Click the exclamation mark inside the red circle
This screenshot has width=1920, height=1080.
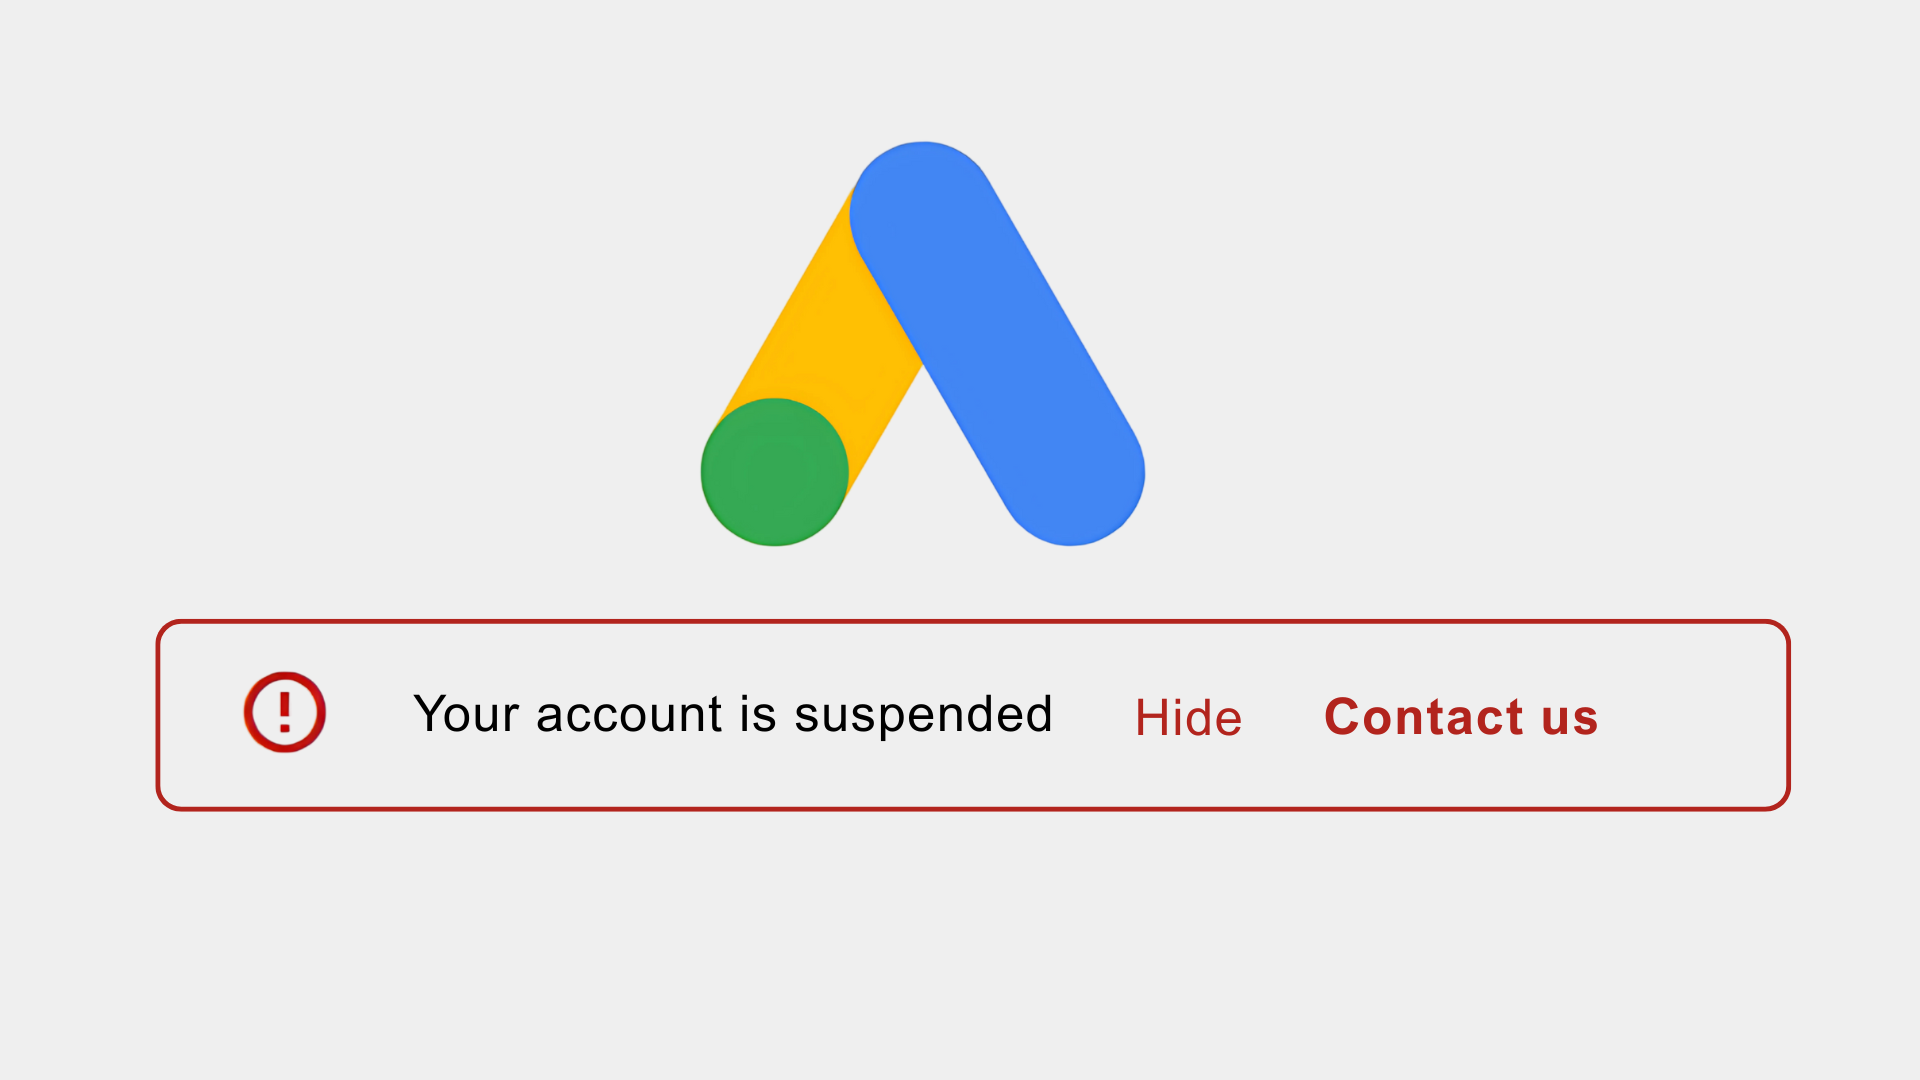pyautogui.click(x=285, y=712)
